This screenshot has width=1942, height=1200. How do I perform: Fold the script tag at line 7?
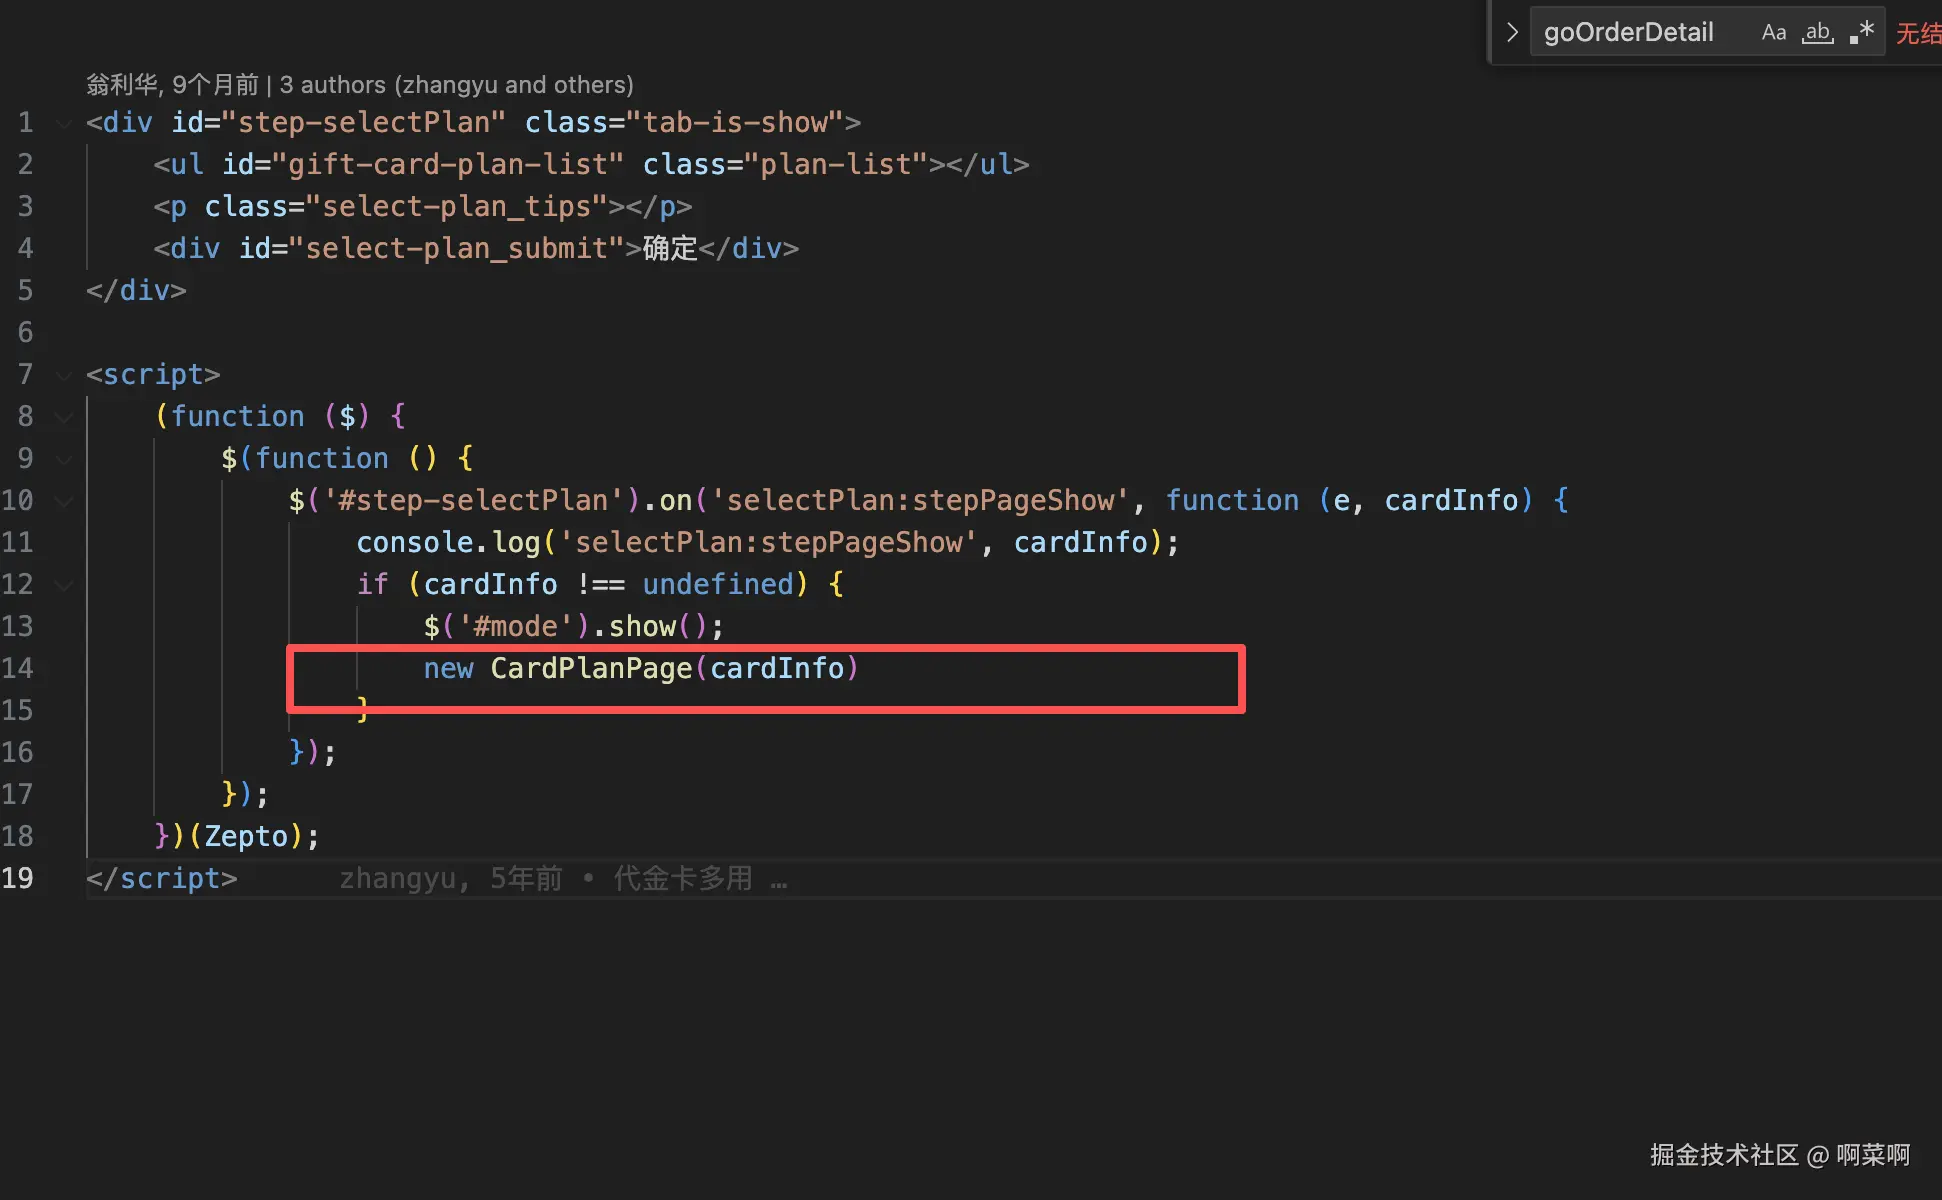tap(64, 375)
